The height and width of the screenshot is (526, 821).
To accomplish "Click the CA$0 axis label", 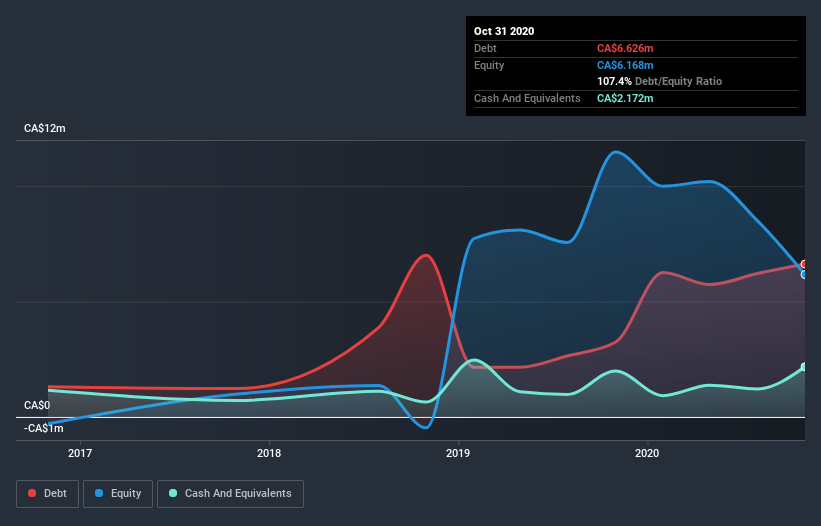I will point(37,406).
